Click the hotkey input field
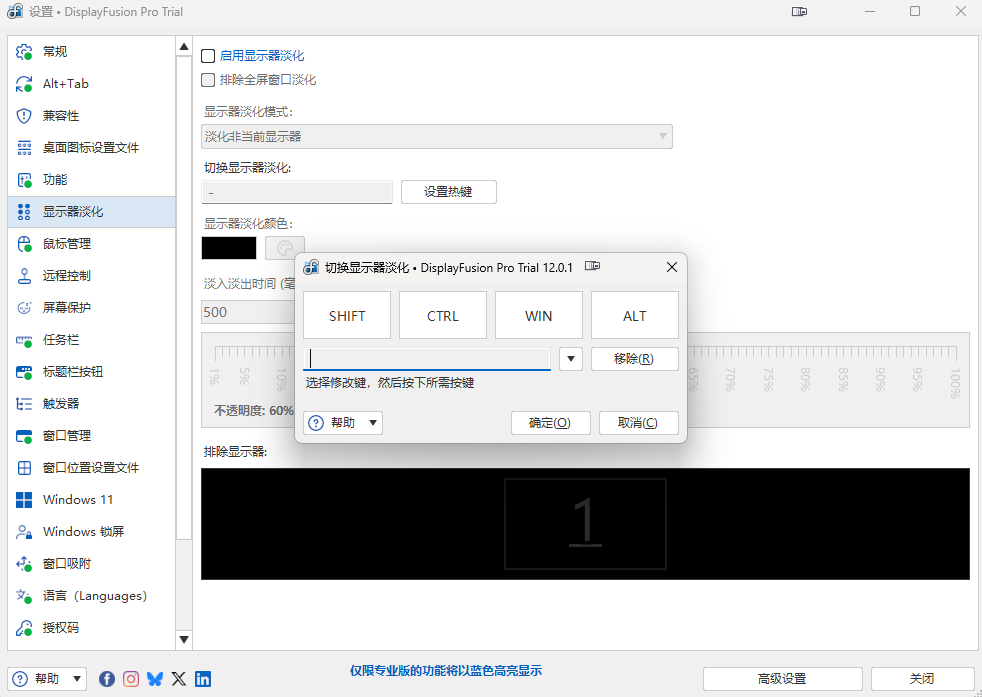 pos(427,359)
